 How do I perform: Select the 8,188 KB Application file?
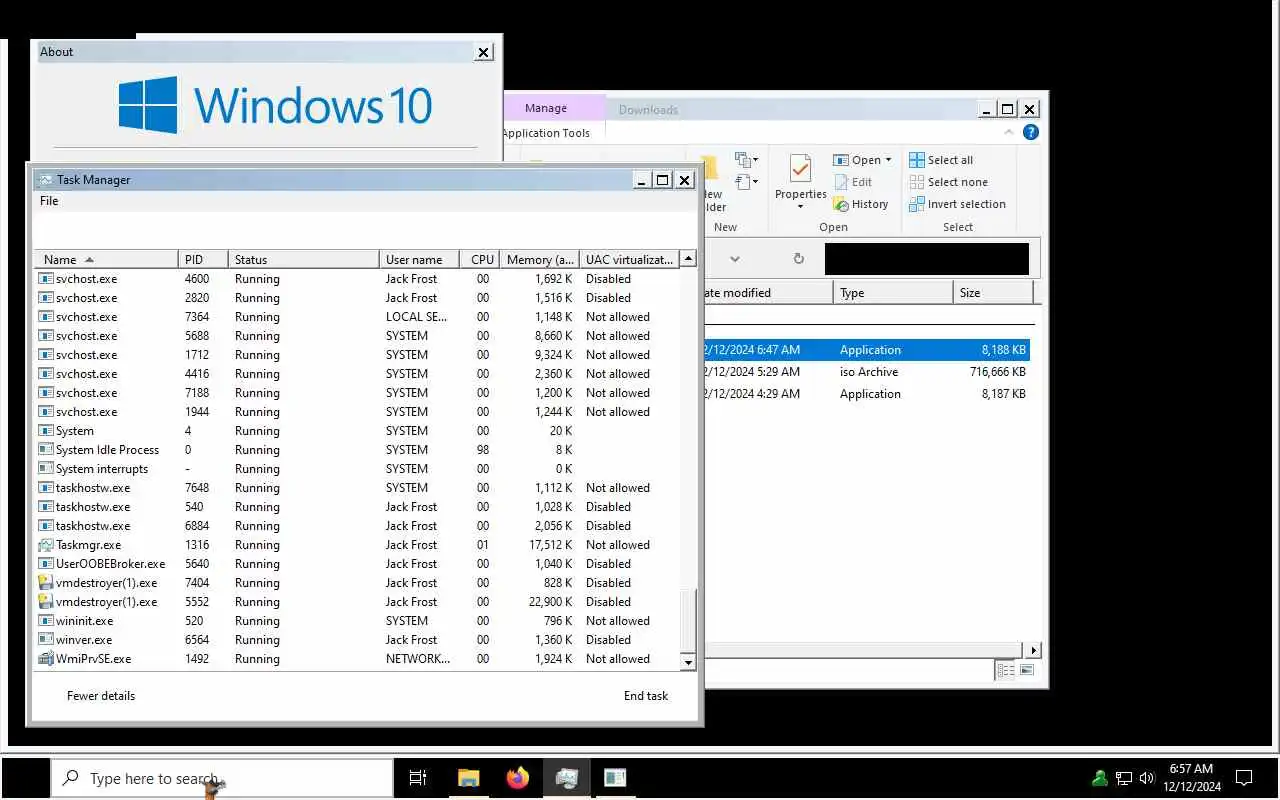pos(866,350)
